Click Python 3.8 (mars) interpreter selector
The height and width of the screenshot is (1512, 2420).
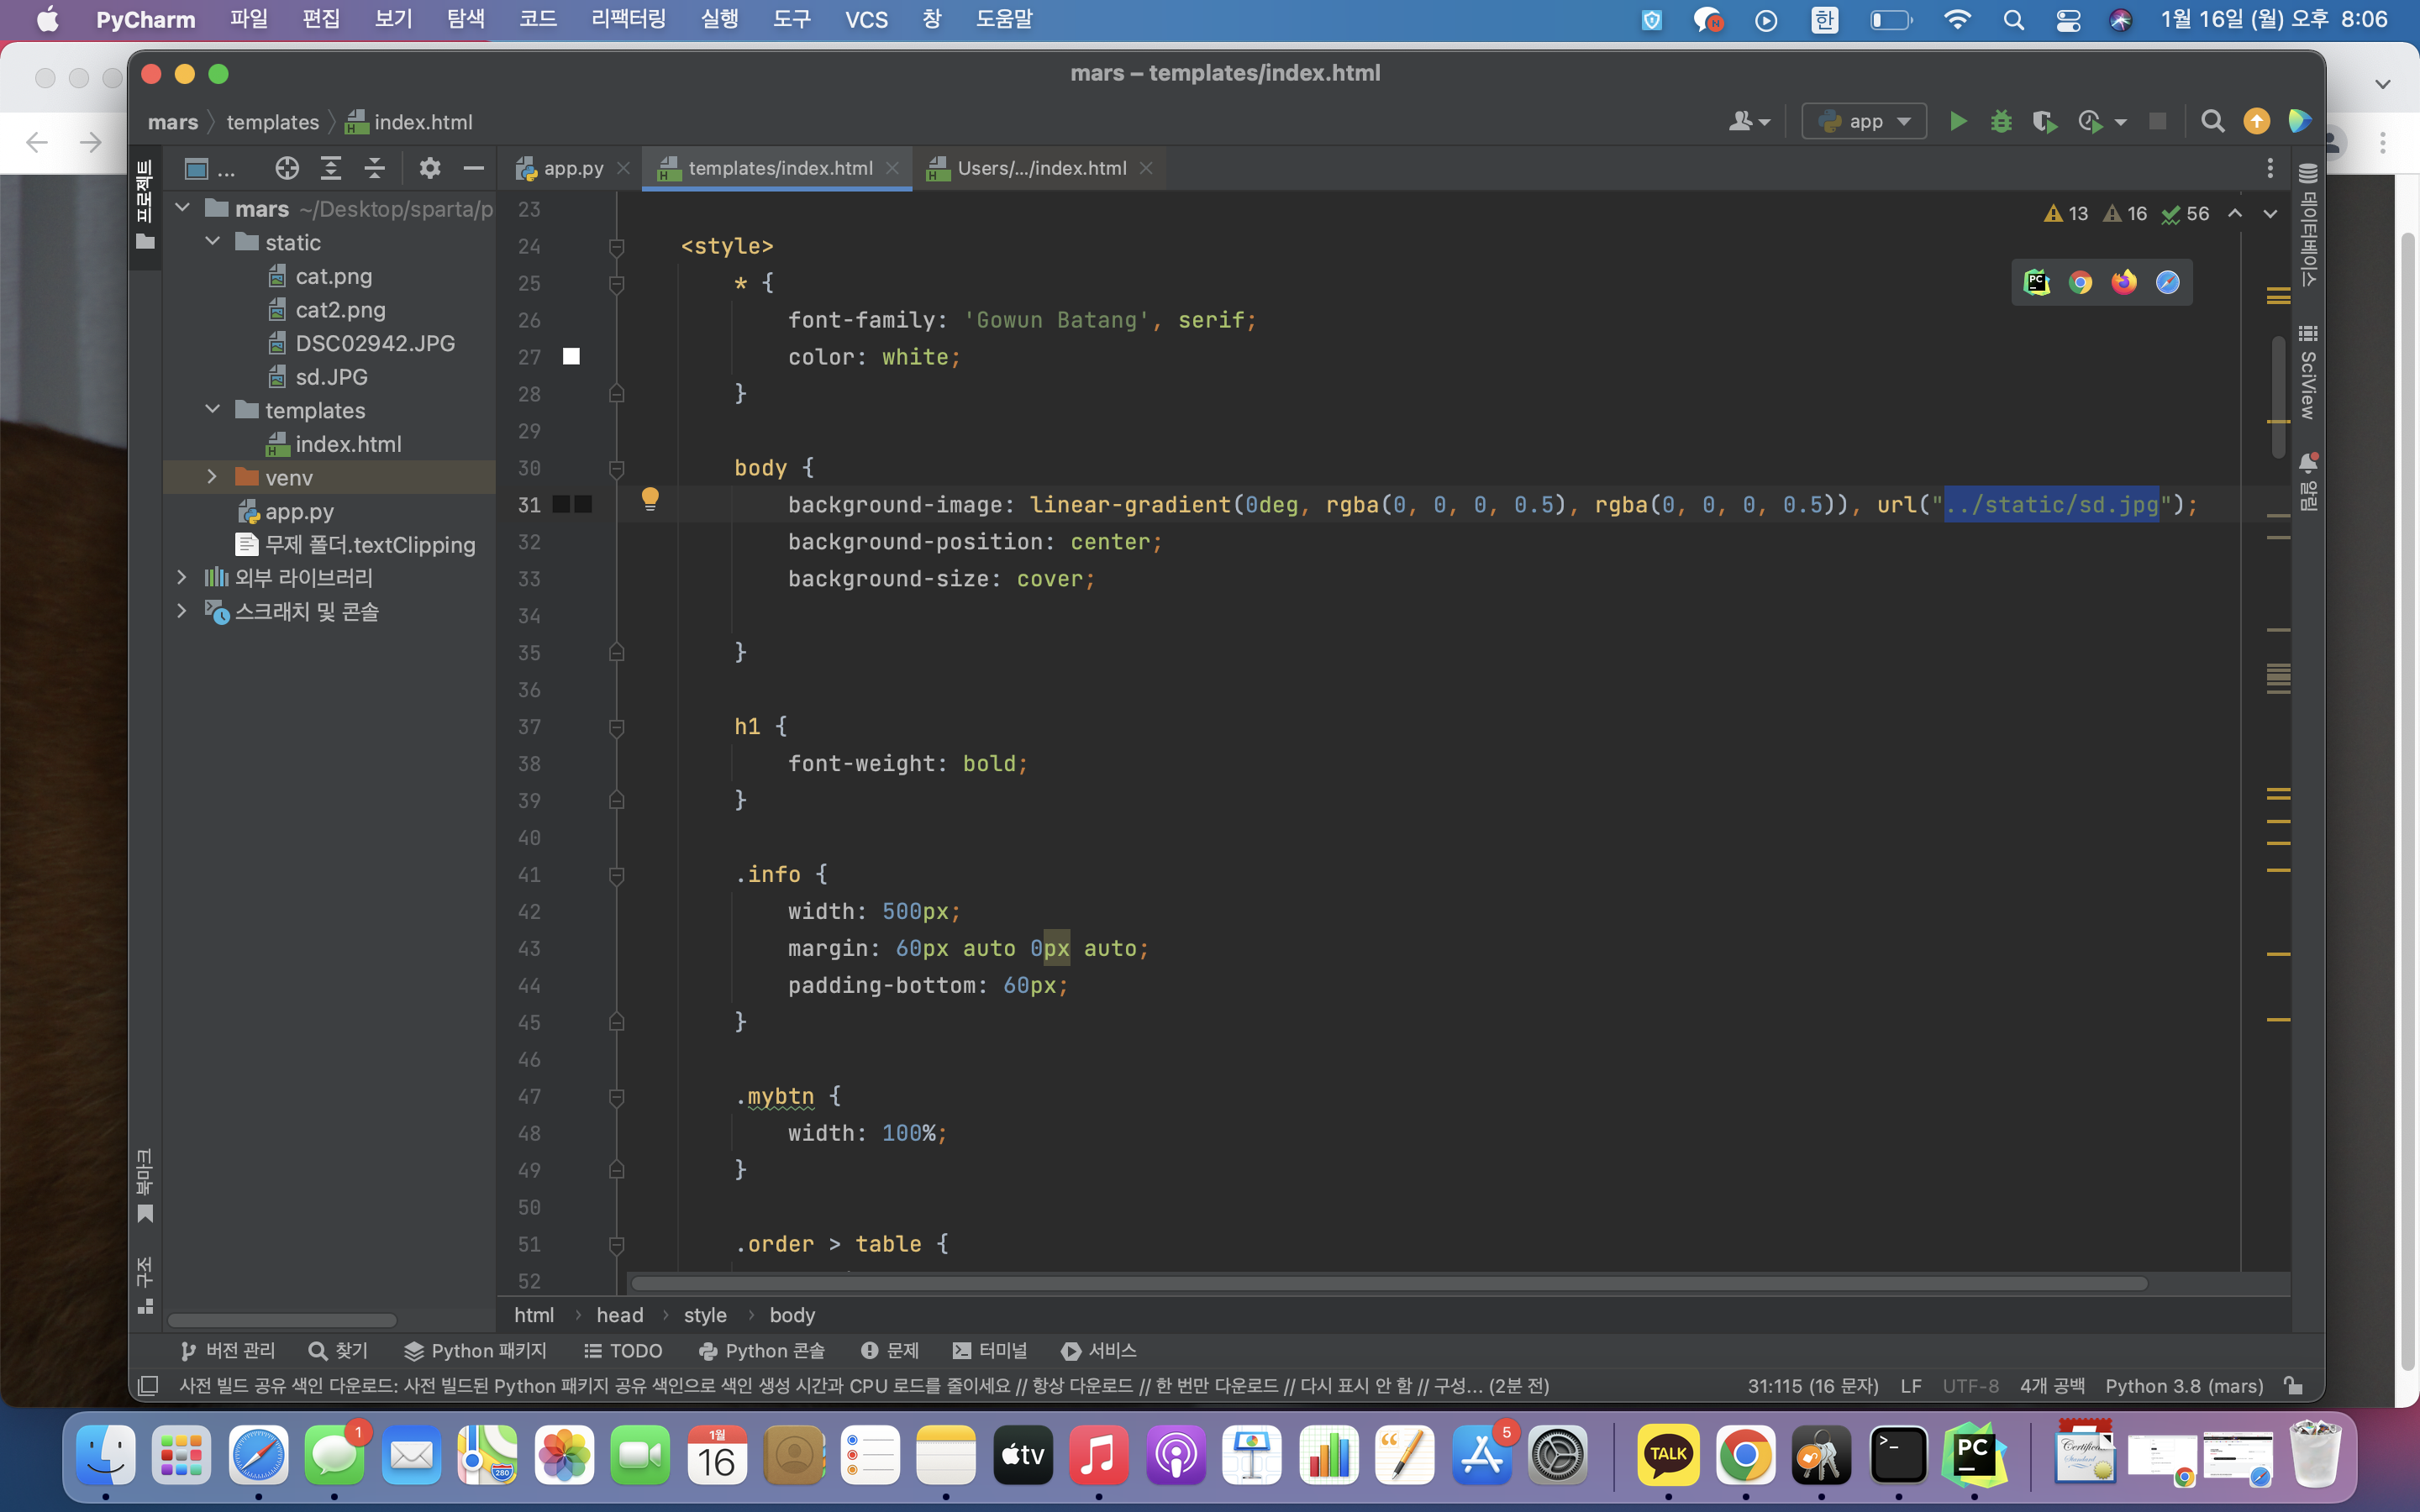coord(2184,1386)
